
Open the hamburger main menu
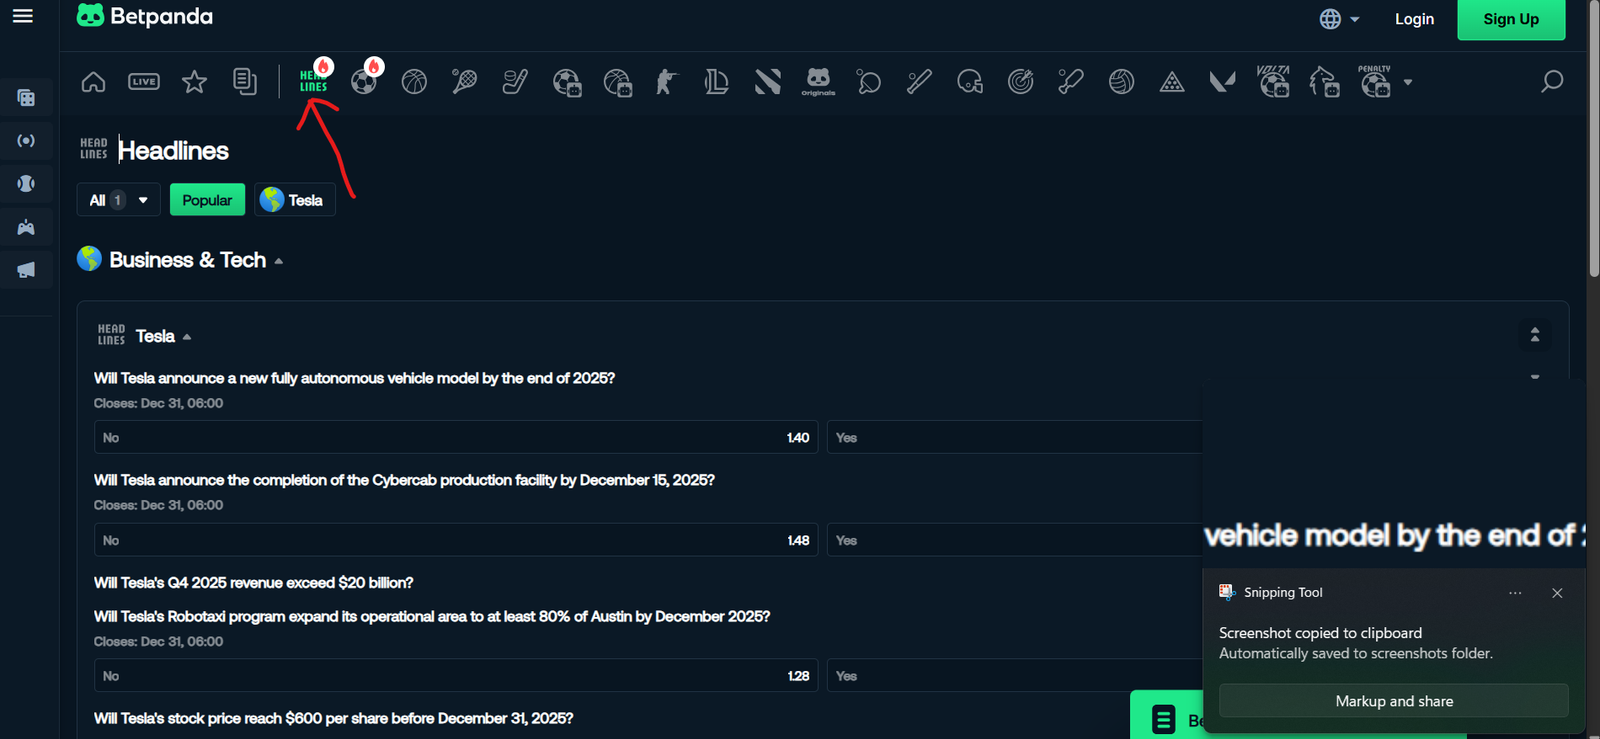(x=23, y=16)
